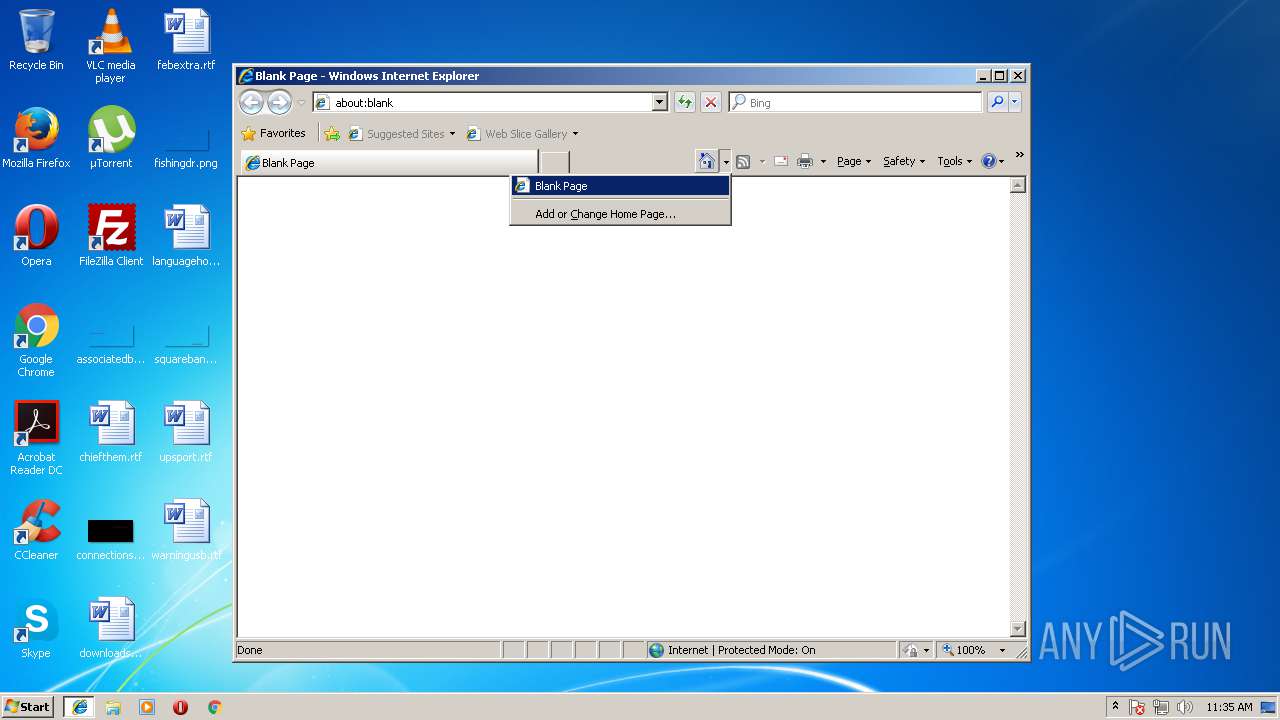The height and width of the screenshot is (720, 1280).
Task: Click the 11:35 AM taskbar clock
Action: [1229, 707]
